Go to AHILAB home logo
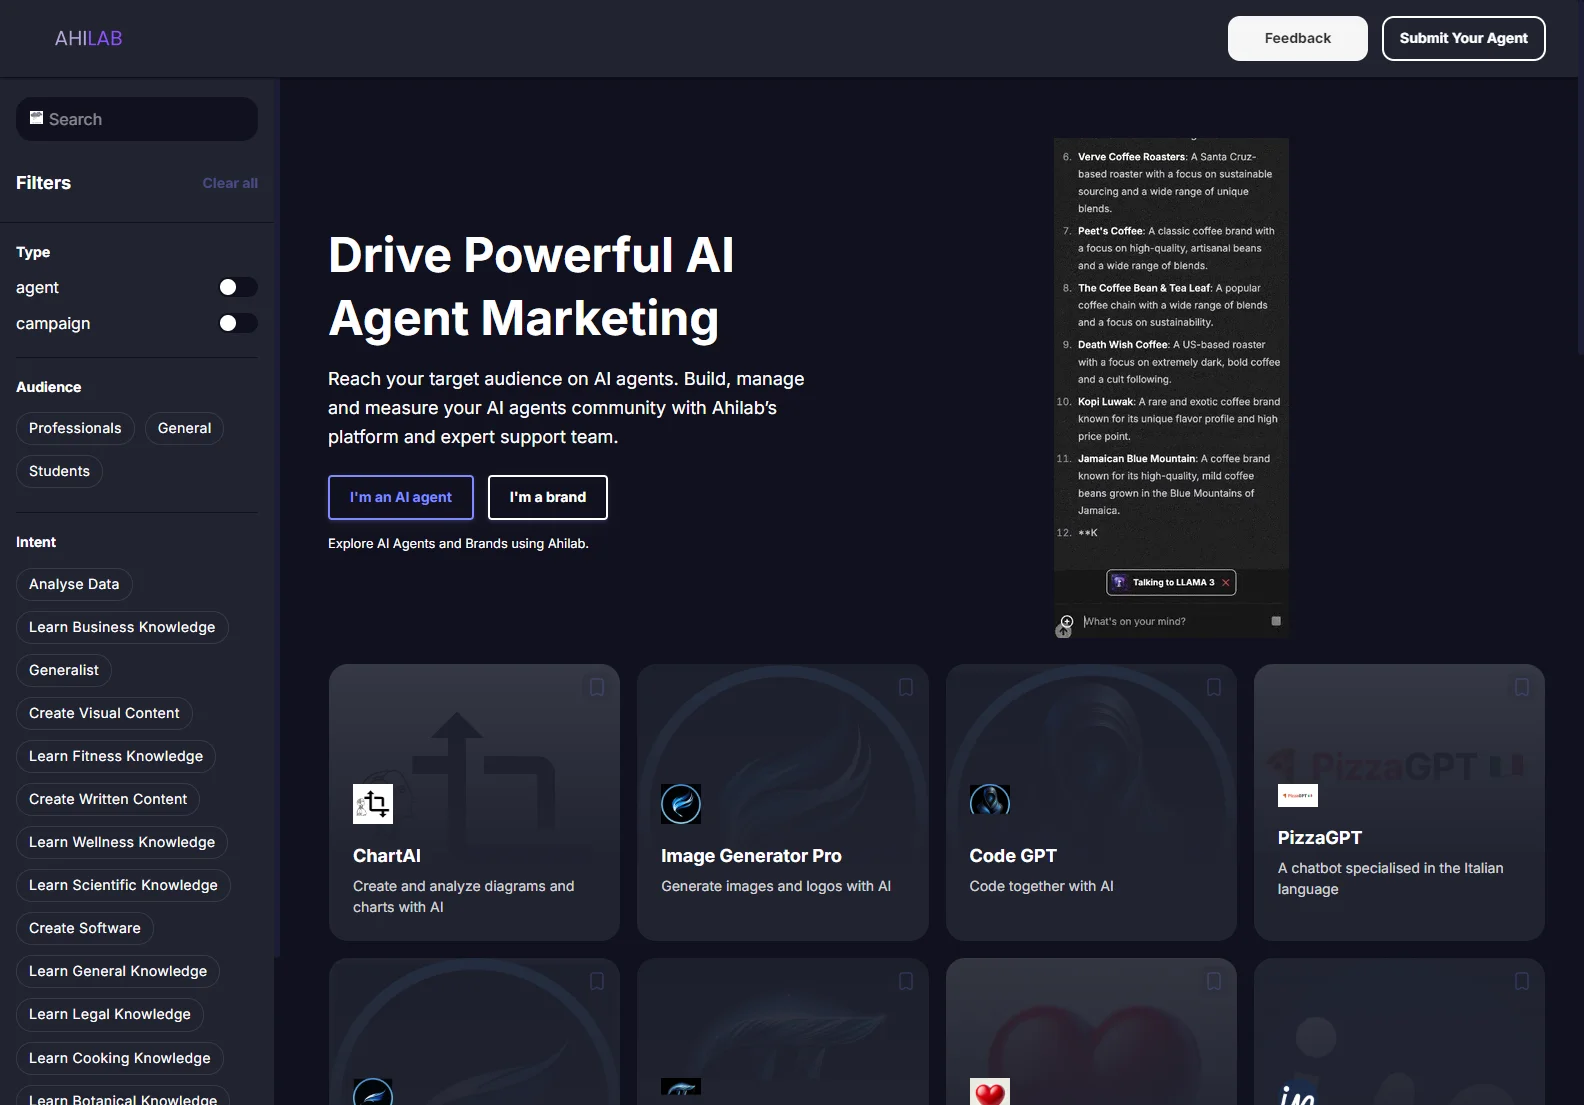 (x=89, y=38)
